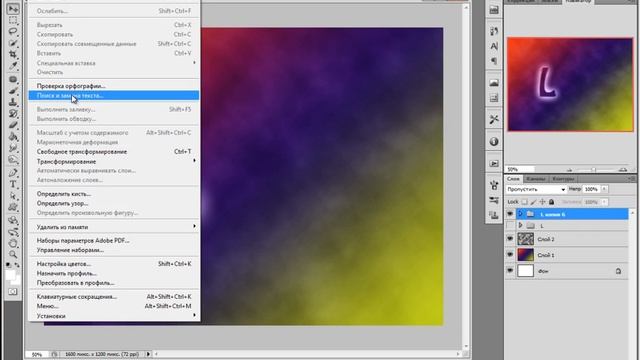The image size is (640, 360).
Task: Expand the 'L' group triangle
Action: tap(520, 226)
